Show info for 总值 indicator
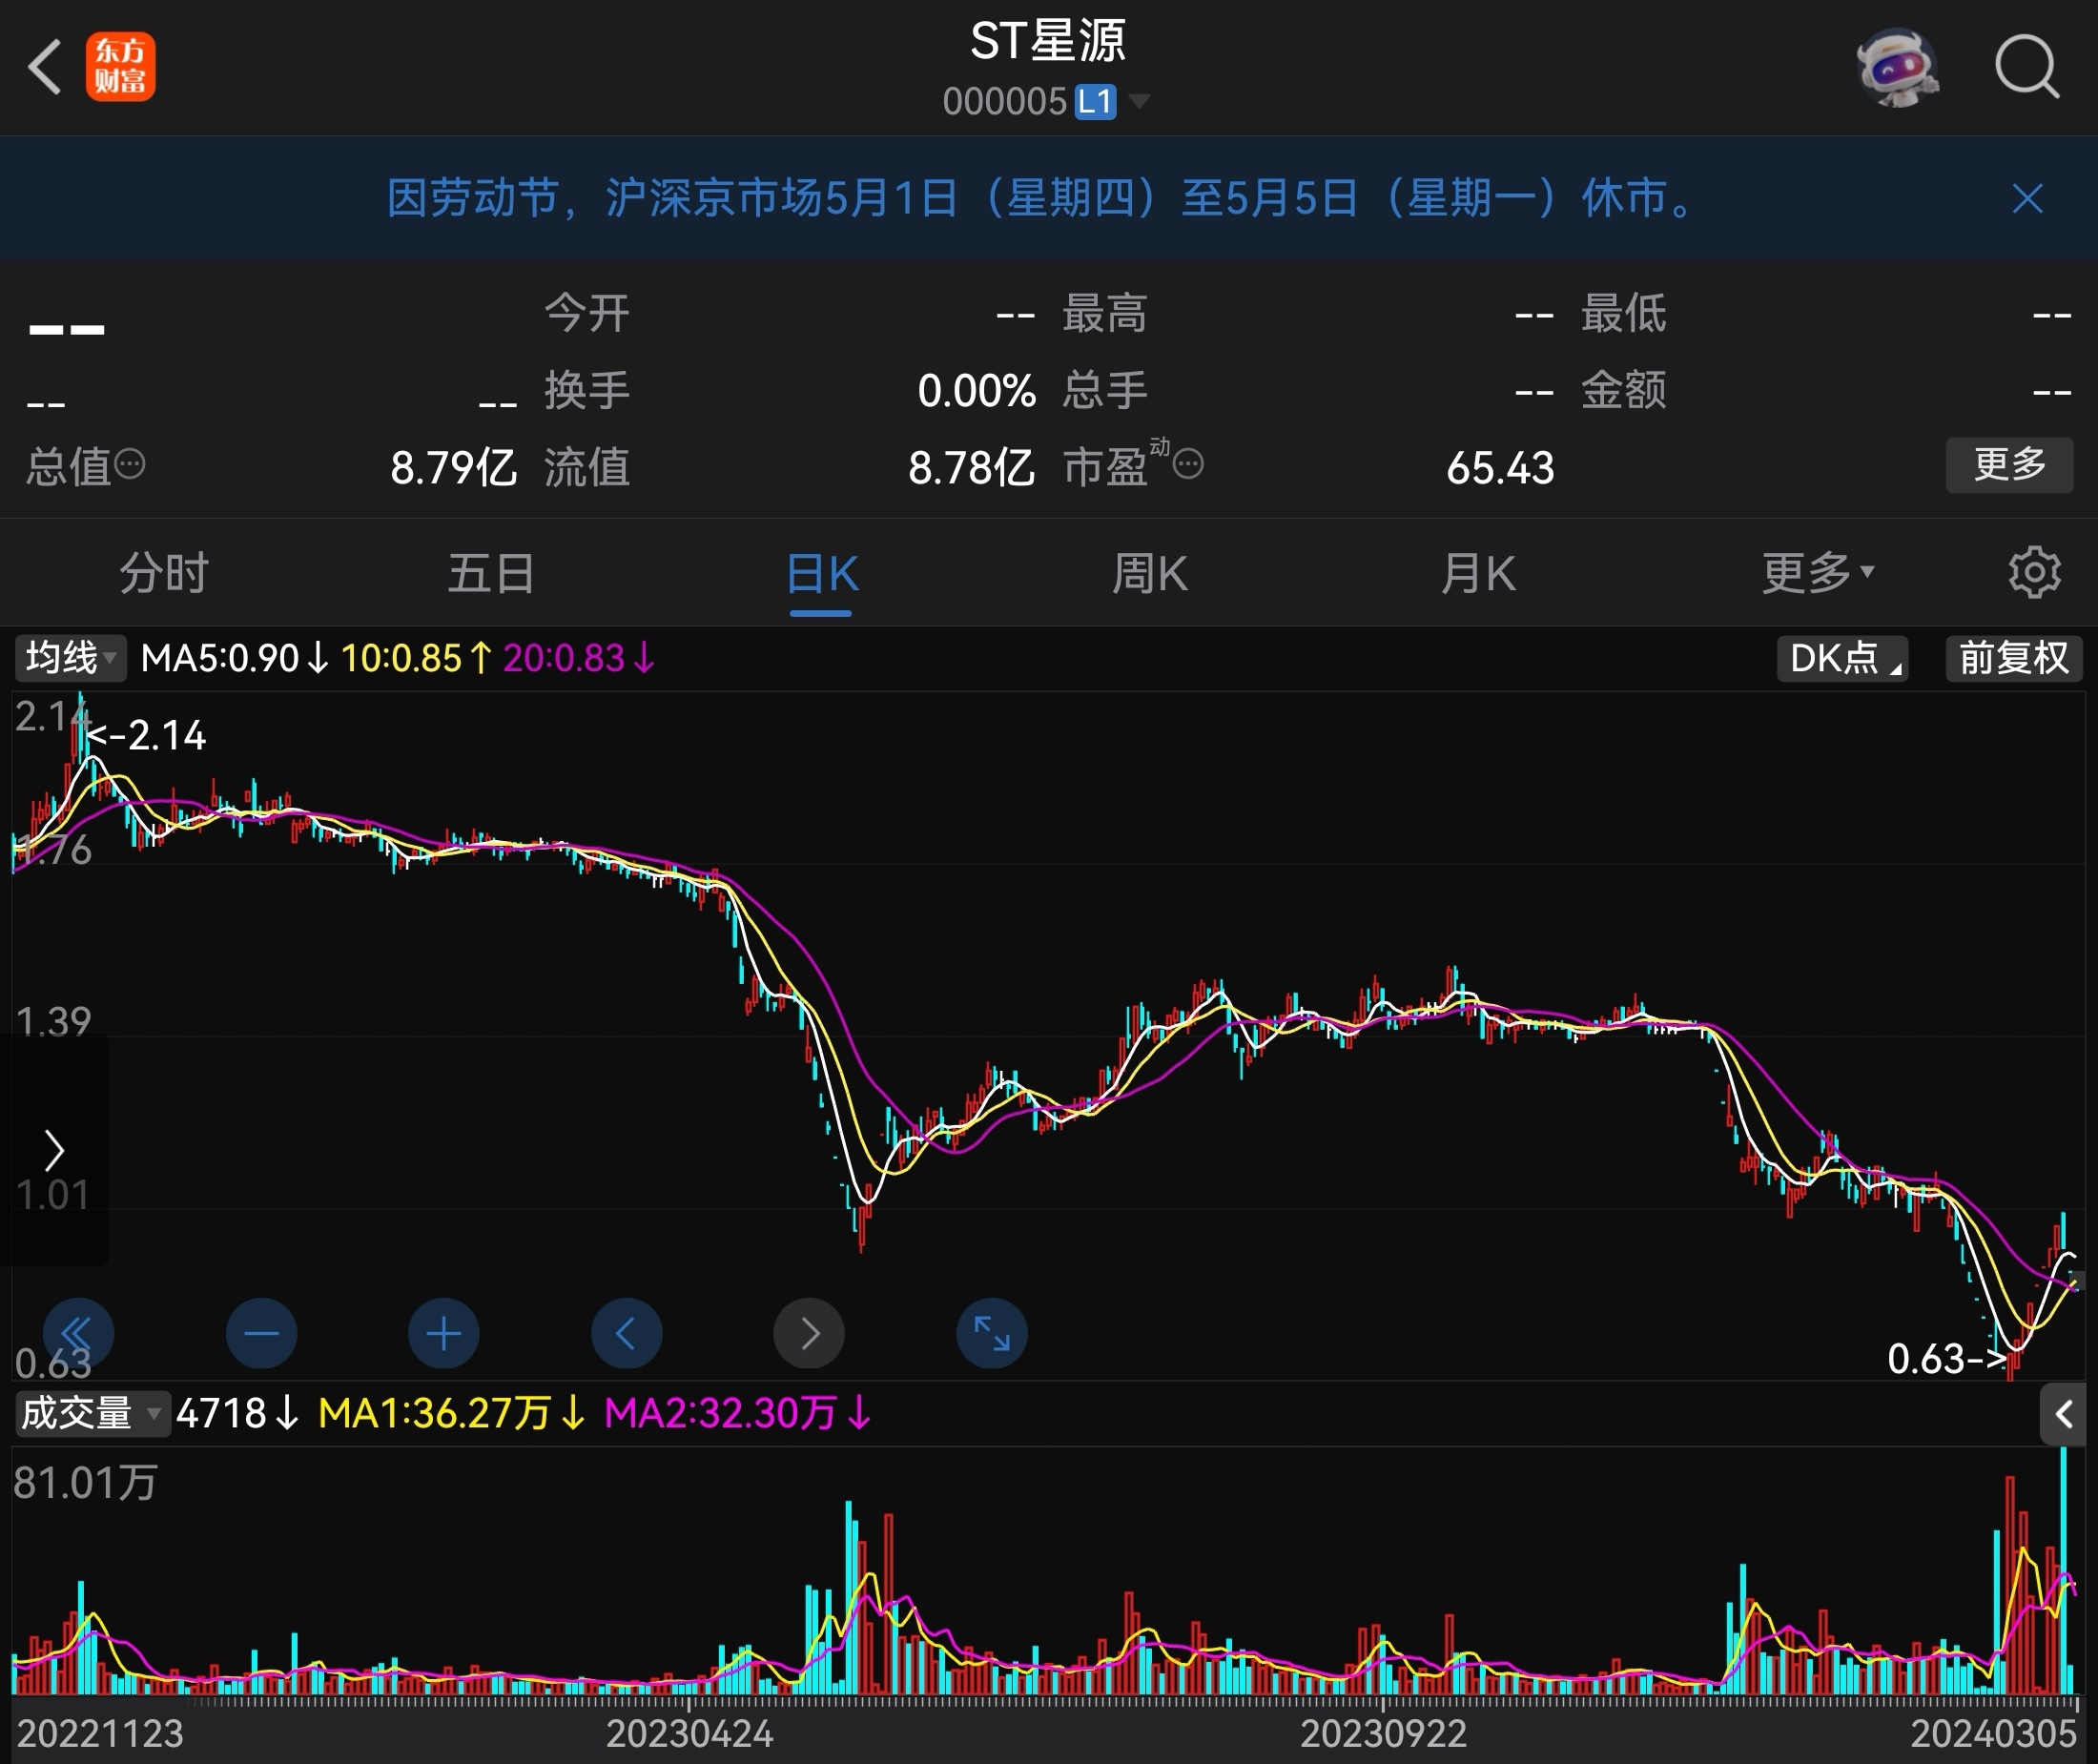This screenshot has width=2098, height=1764. coord(130,464)
